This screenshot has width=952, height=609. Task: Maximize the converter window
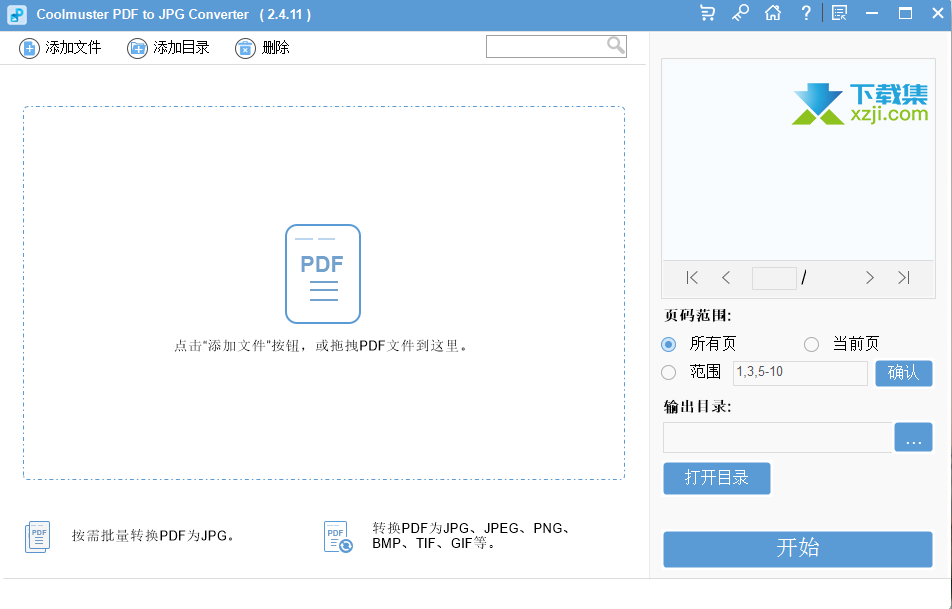905,13
